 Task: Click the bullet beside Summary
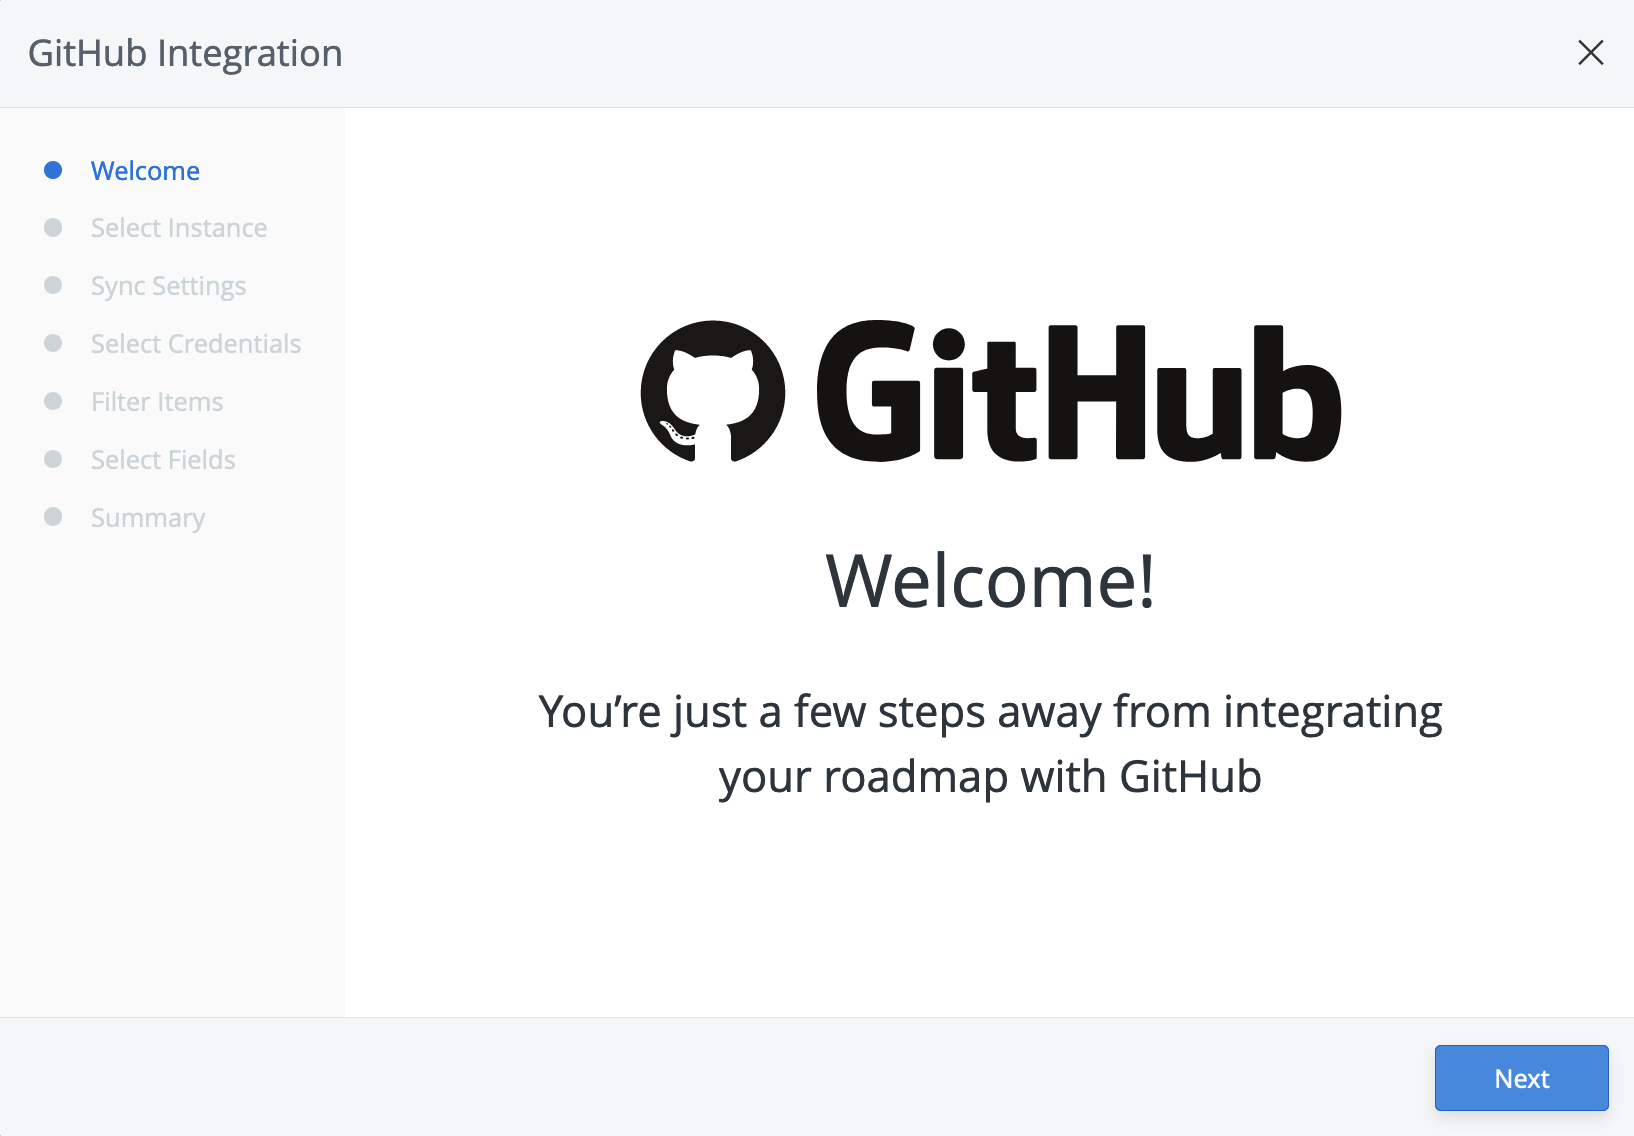point(54,517)
